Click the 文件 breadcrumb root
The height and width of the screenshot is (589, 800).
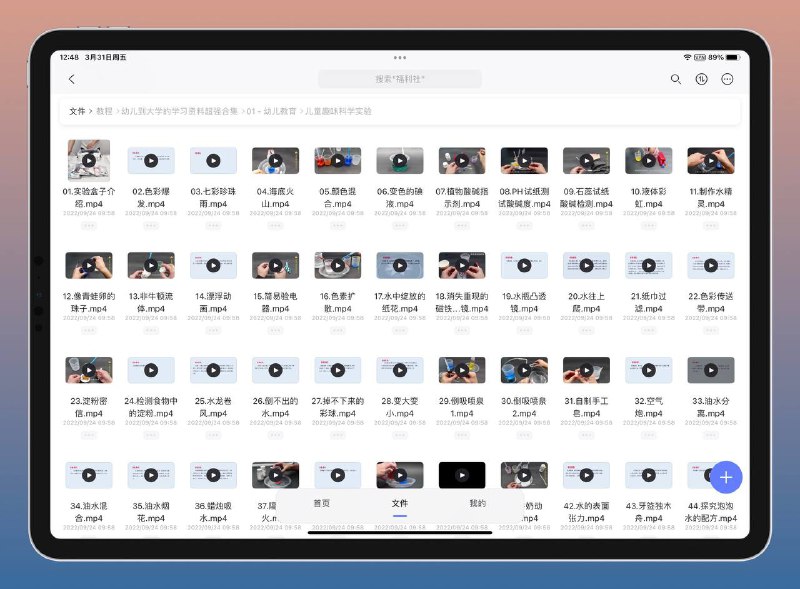click(x=77, y=112)
